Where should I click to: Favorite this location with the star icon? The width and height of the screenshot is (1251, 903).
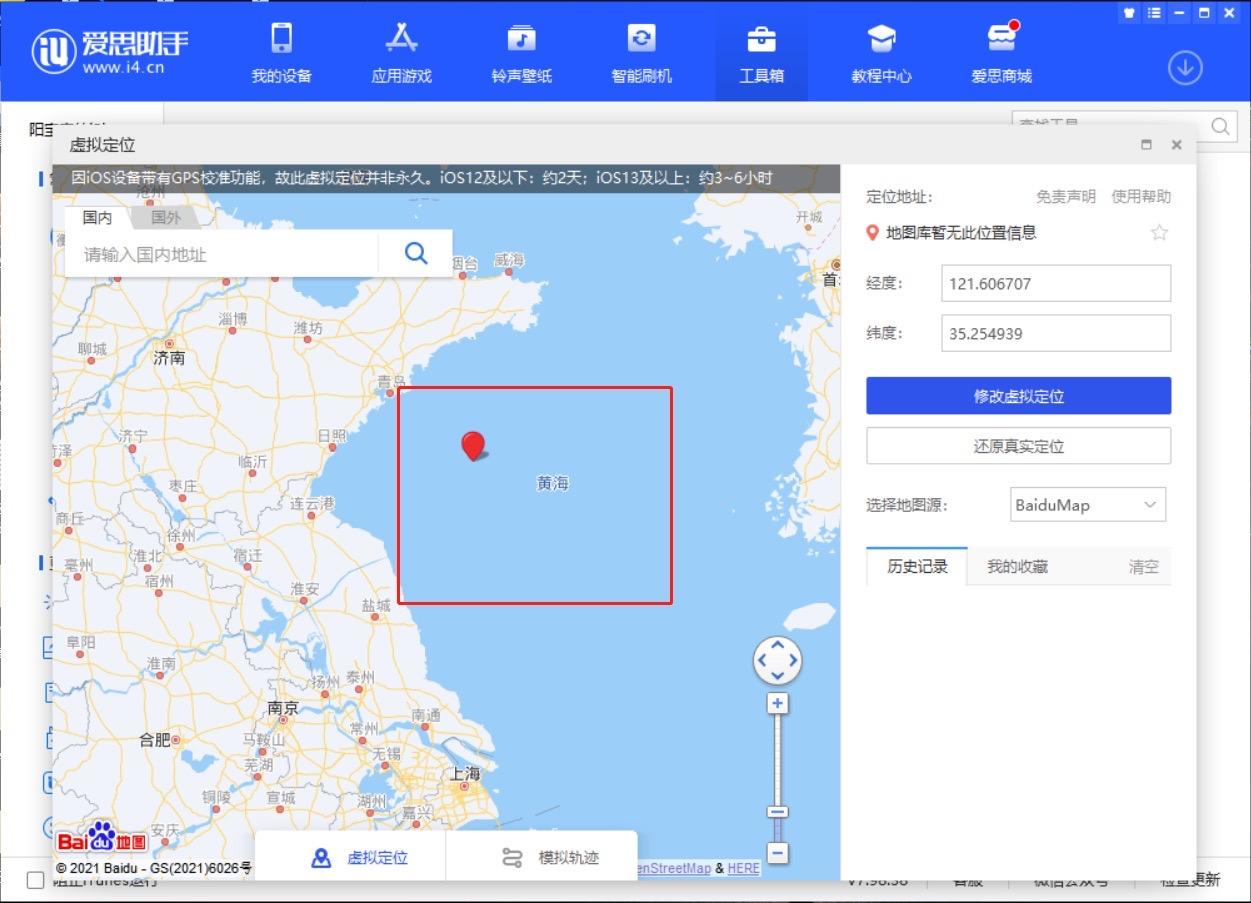point(1159,232)
